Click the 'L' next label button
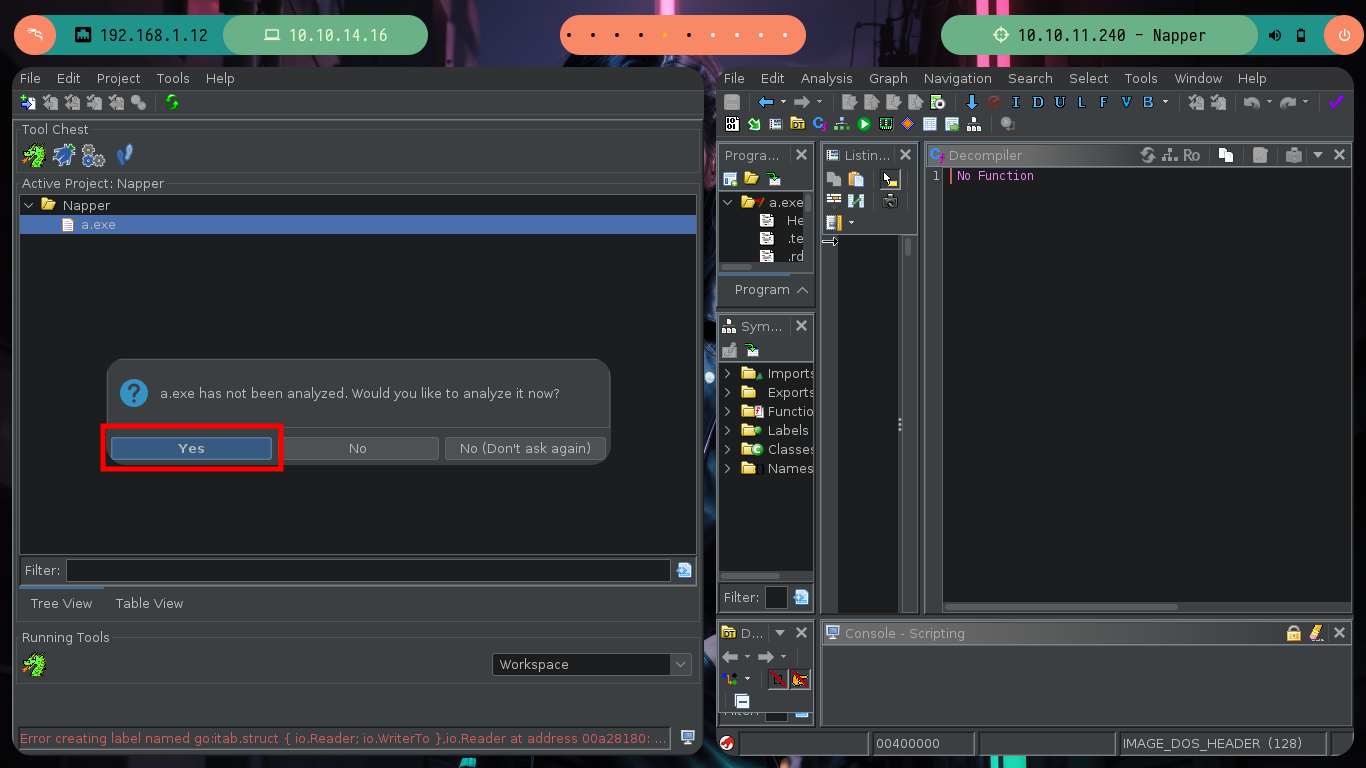1366x768 pixels. [x=1081, y=102]
